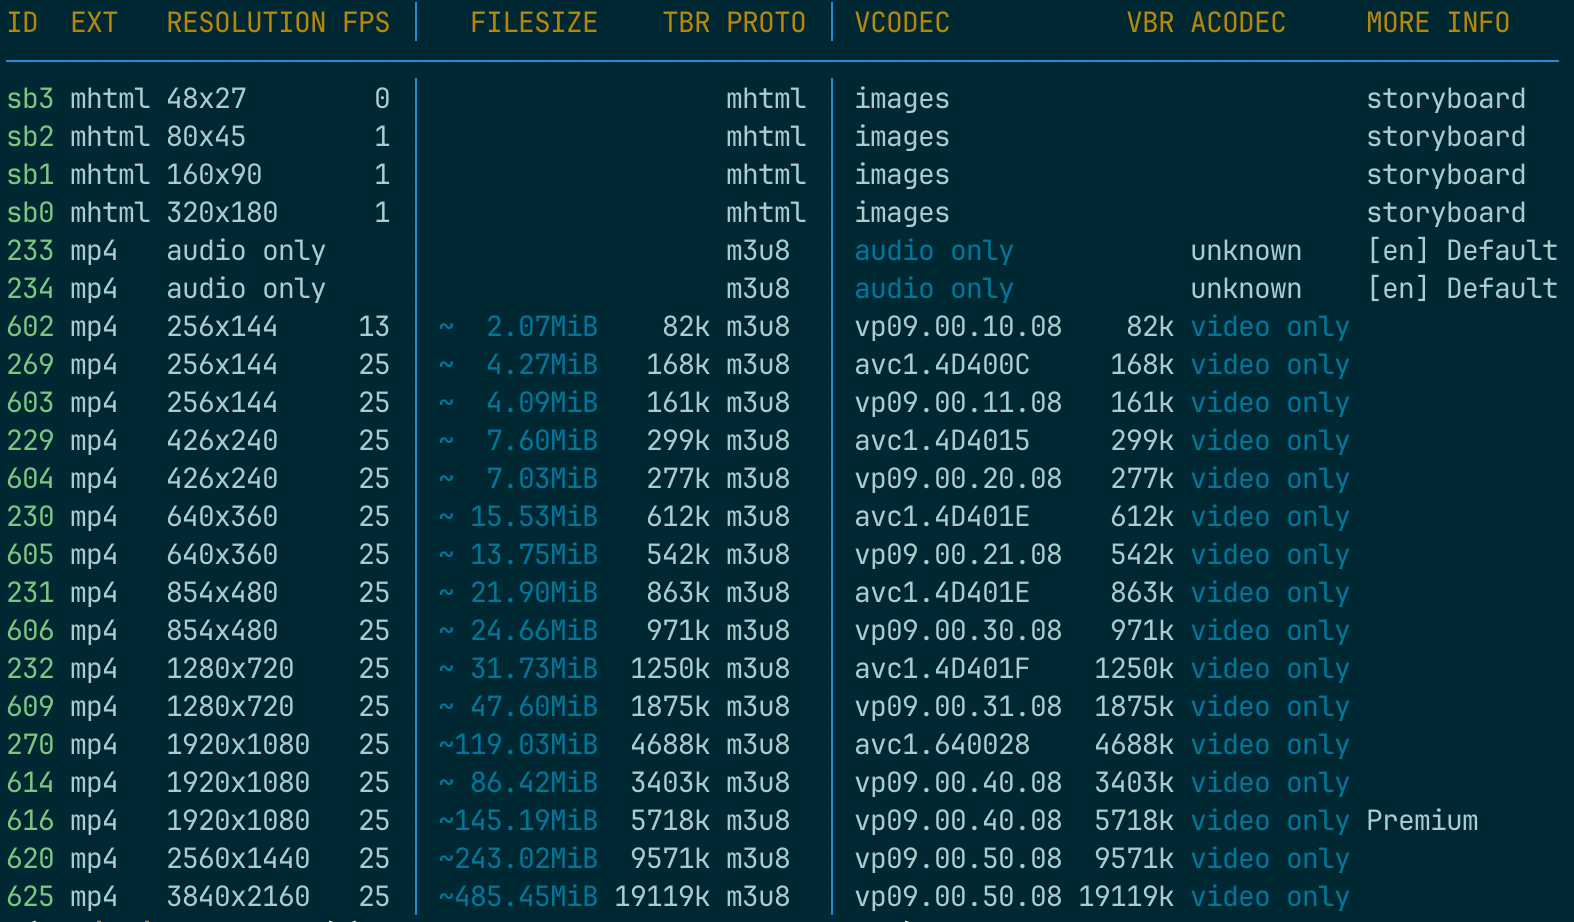Select format ID sb3
The height and width of the screenshot is (922, 1574).
click(x=30, y=99)
